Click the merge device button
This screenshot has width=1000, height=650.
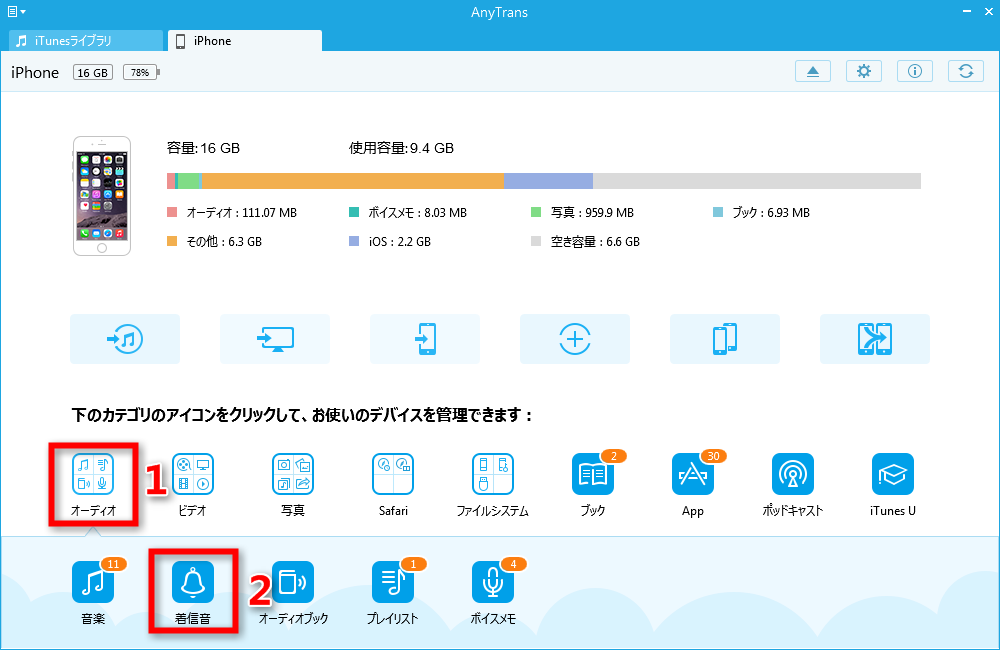[874, 339]
